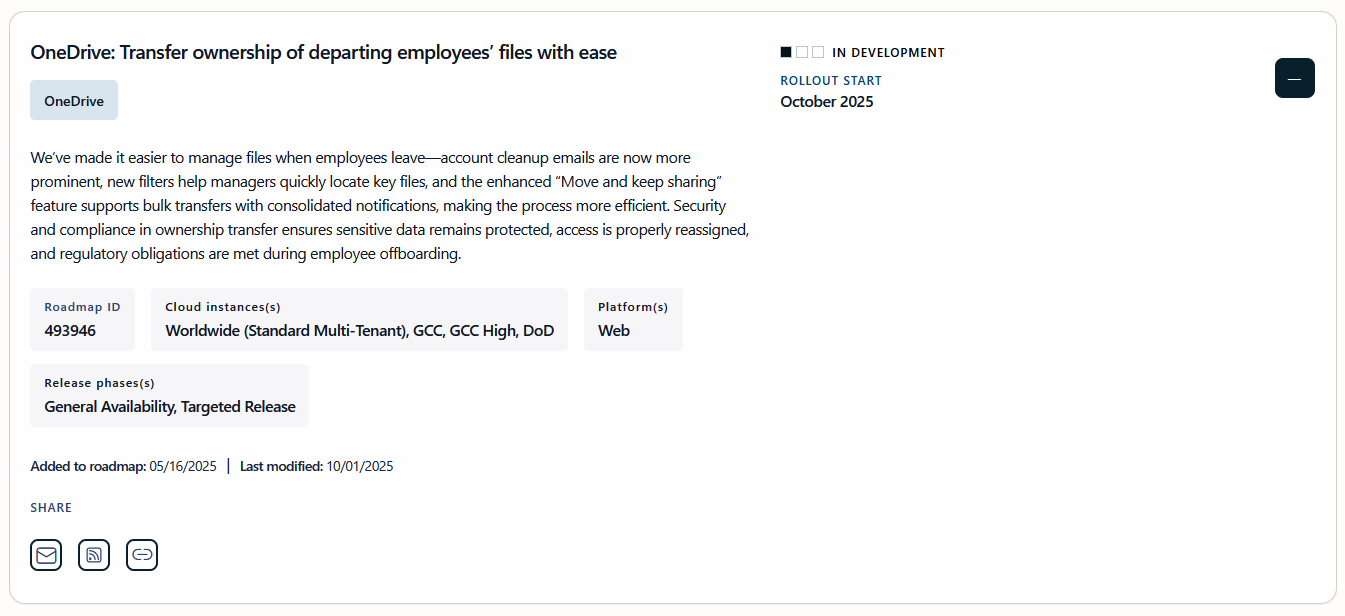This screenshot has height=616, width=1345.
Task: Click the SHARE section heading
Action: [51, 507]
